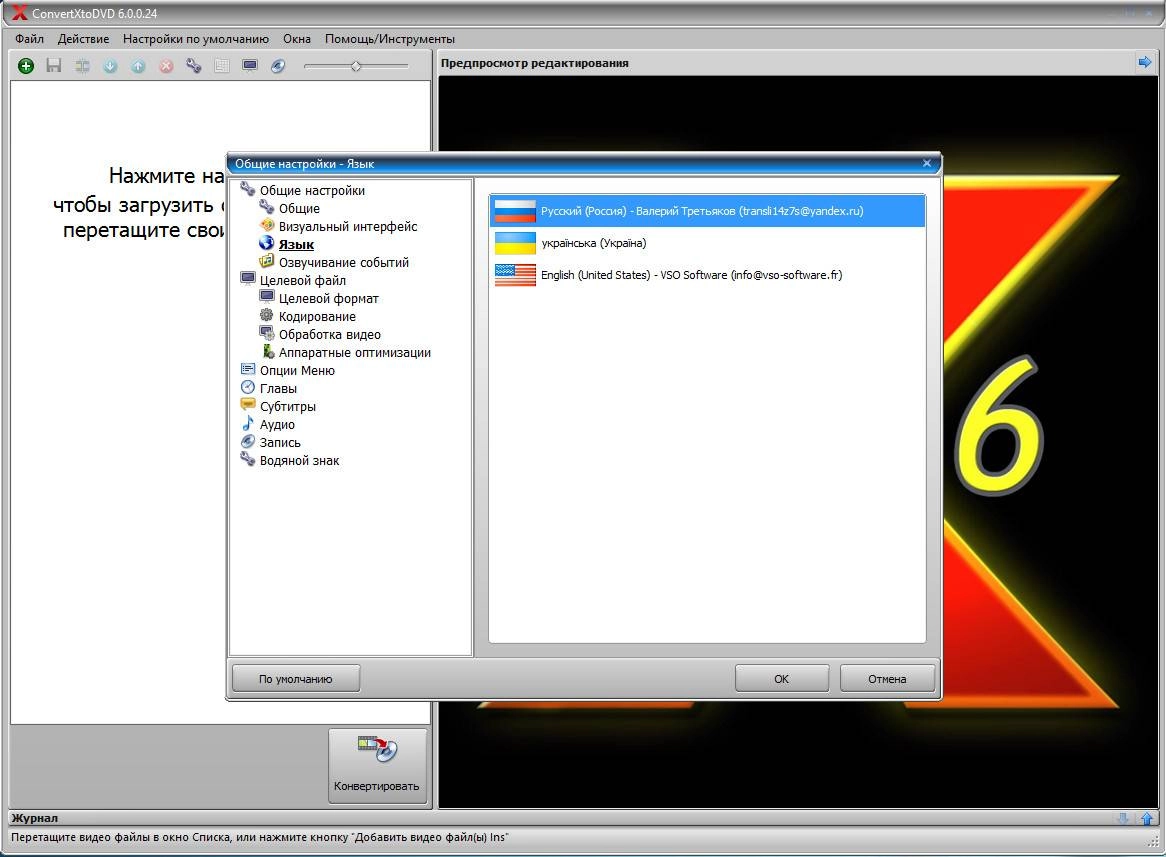Select Целевой файл tree node
The width and height of the screenshot is (1166, 857).
(303, 280)
